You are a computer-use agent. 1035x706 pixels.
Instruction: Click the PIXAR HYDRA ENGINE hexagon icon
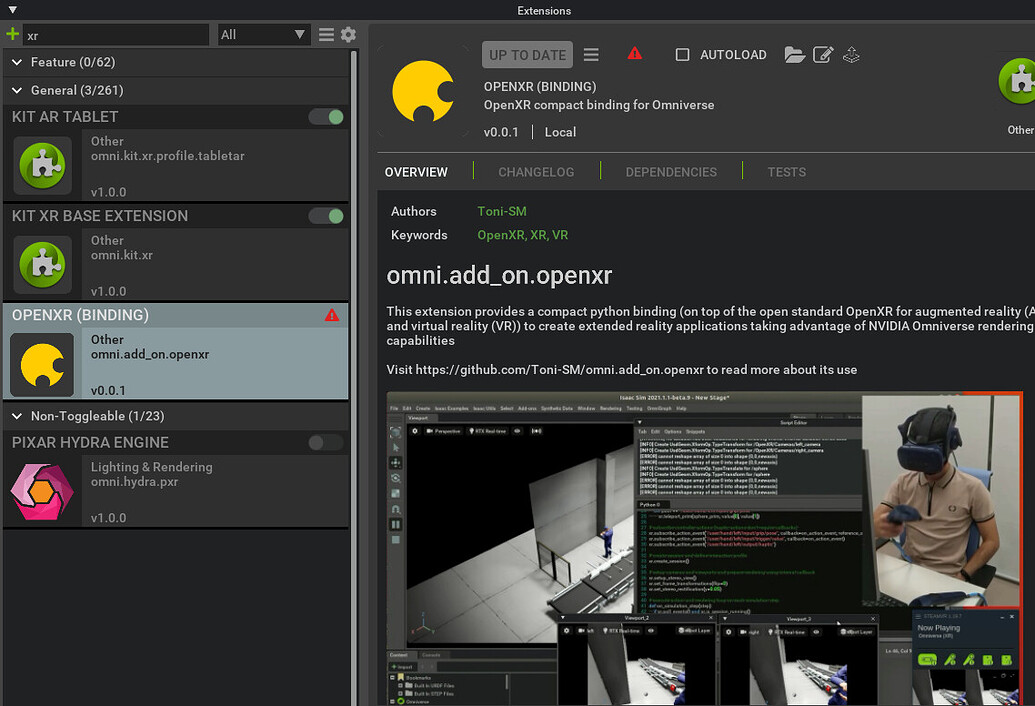pyautogui.click(x=41, y=491)
